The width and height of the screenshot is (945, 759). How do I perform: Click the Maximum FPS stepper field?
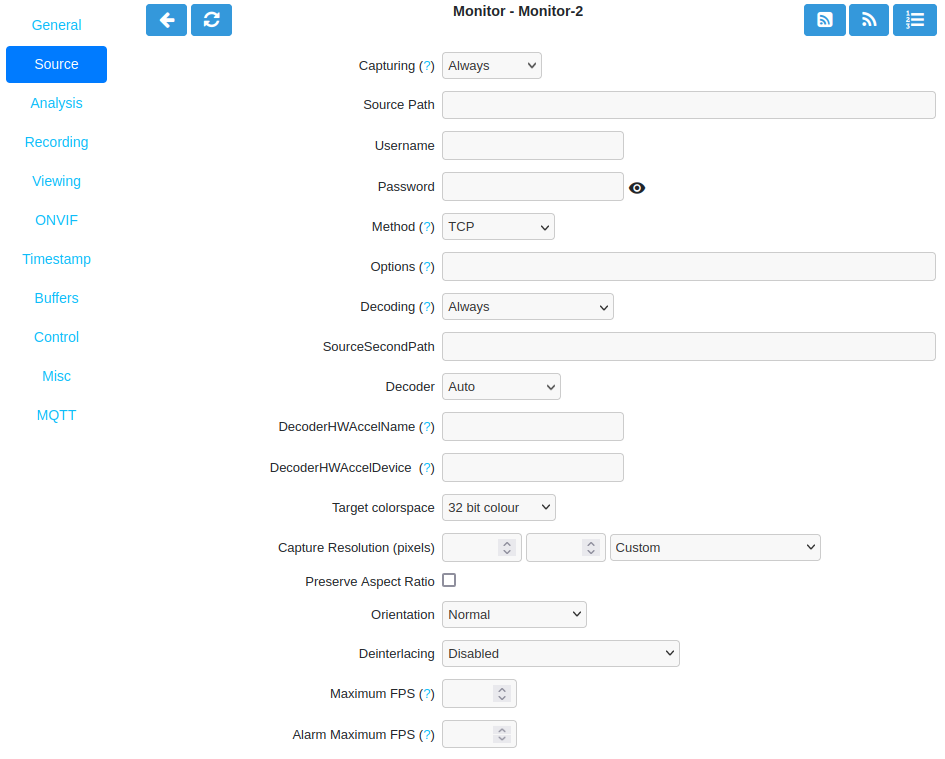pos(479,694)
